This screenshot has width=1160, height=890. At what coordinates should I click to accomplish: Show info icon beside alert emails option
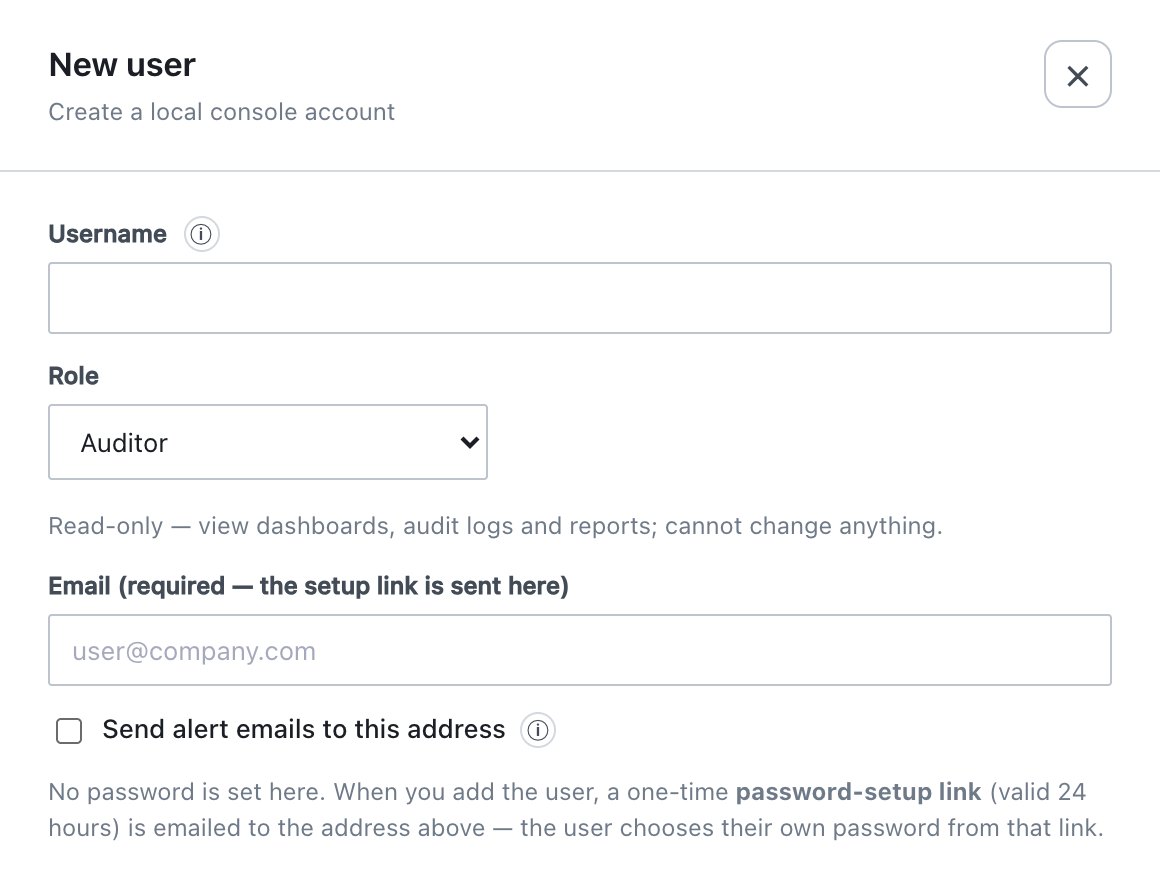coord(538,730)
